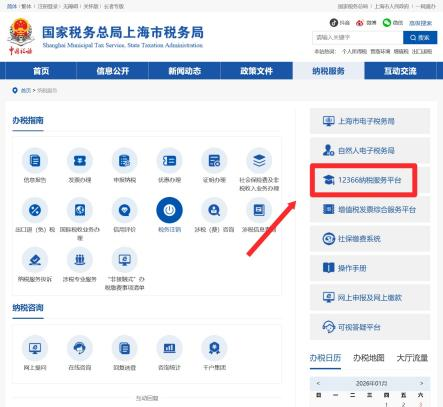Open the 纳税服务投诉 icon
The height and width of the screenshot is (407, 443).
35,260
